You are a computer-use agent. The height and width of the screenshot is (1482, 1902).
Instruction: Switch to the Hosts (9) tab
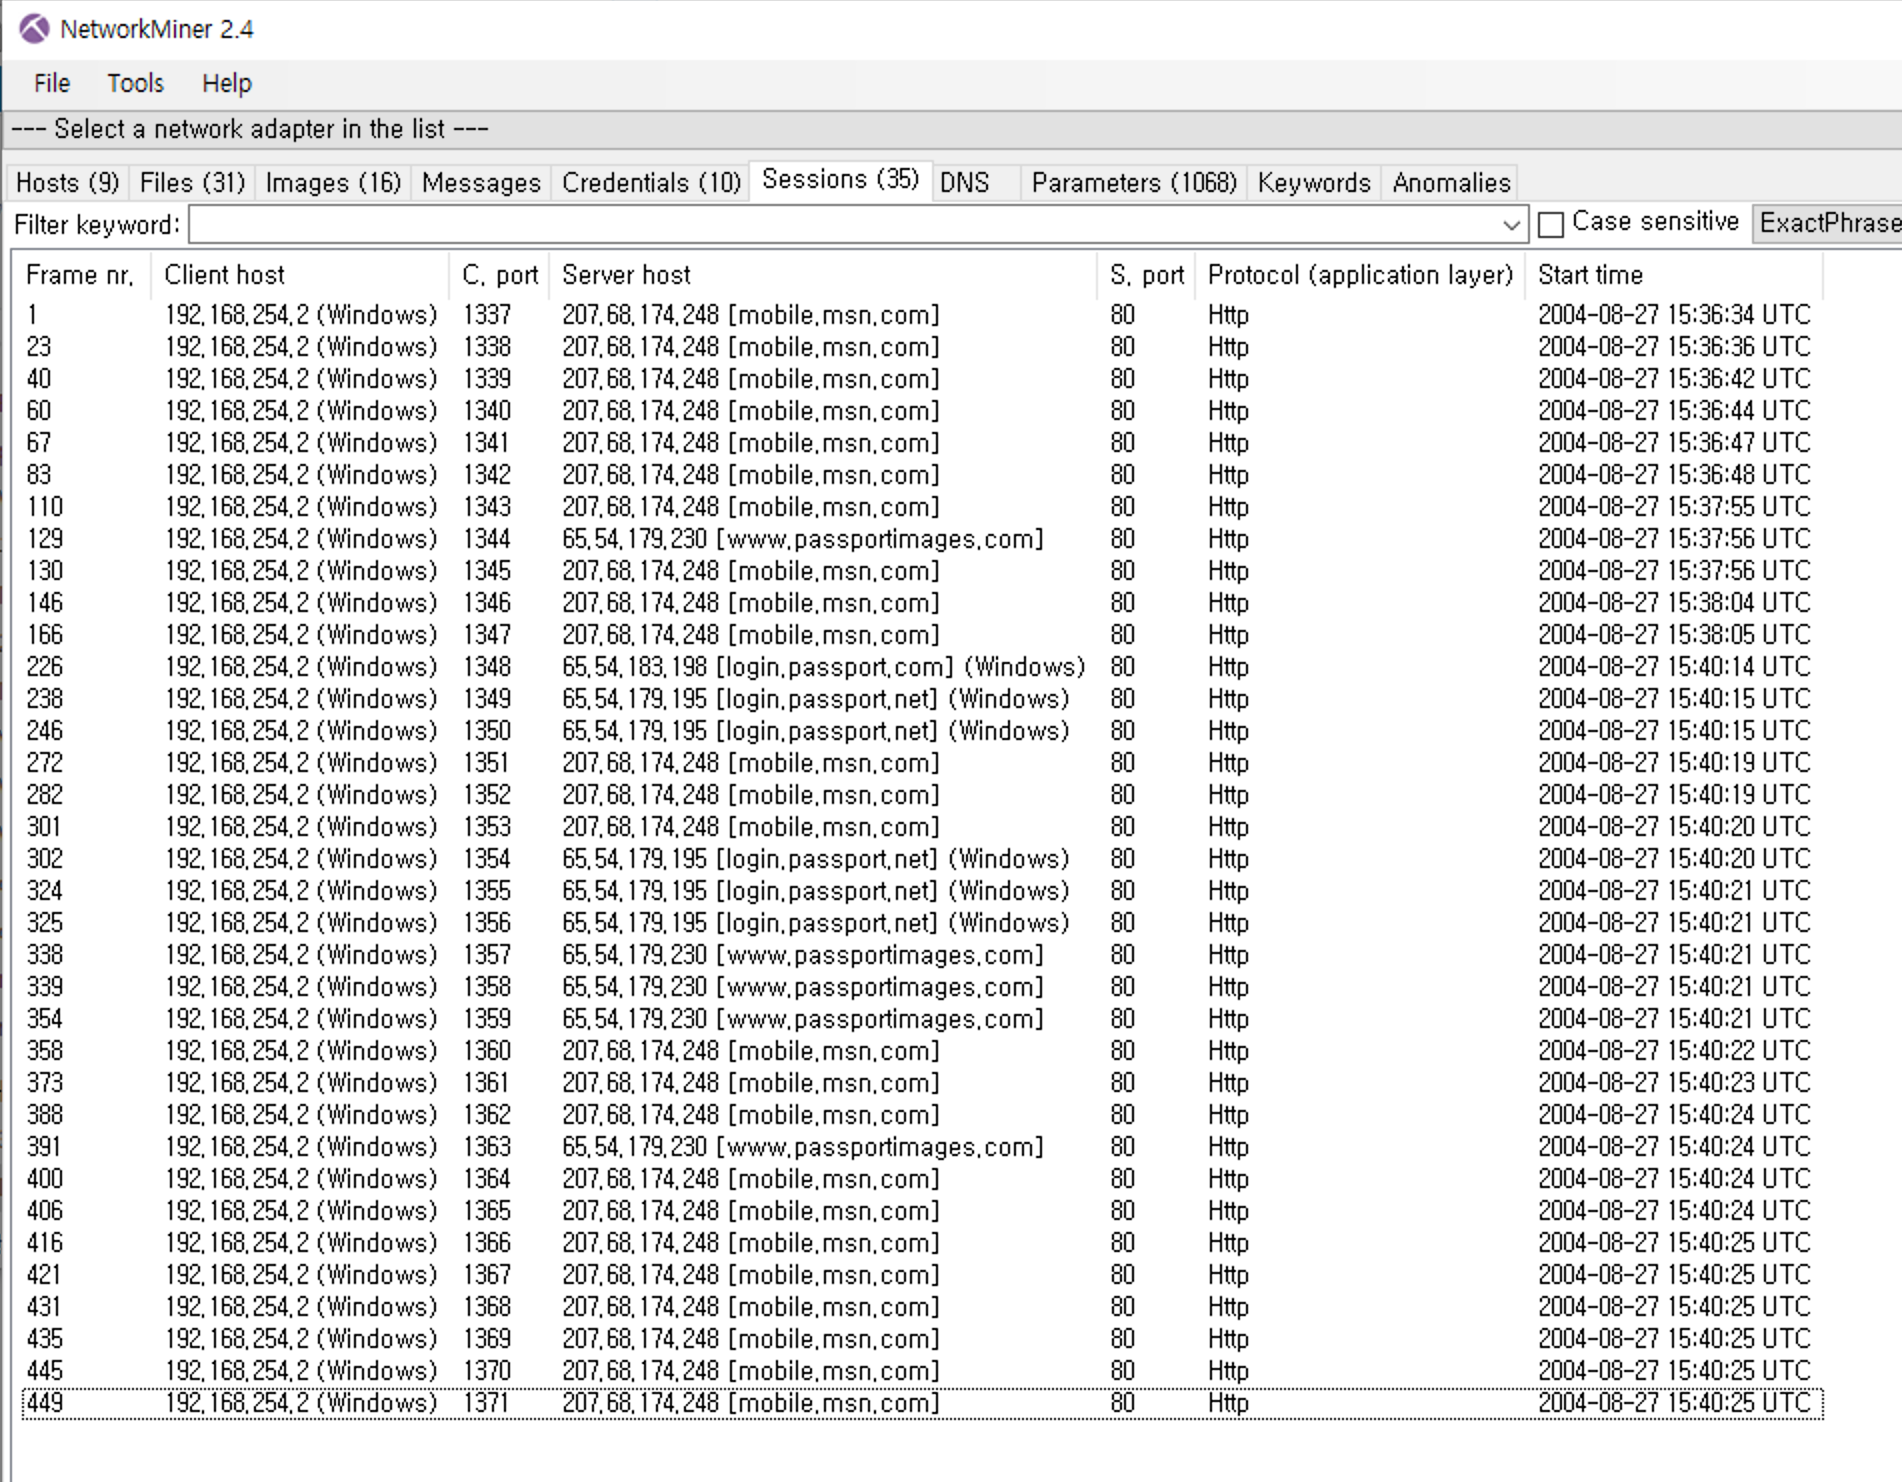pos(67,183)
